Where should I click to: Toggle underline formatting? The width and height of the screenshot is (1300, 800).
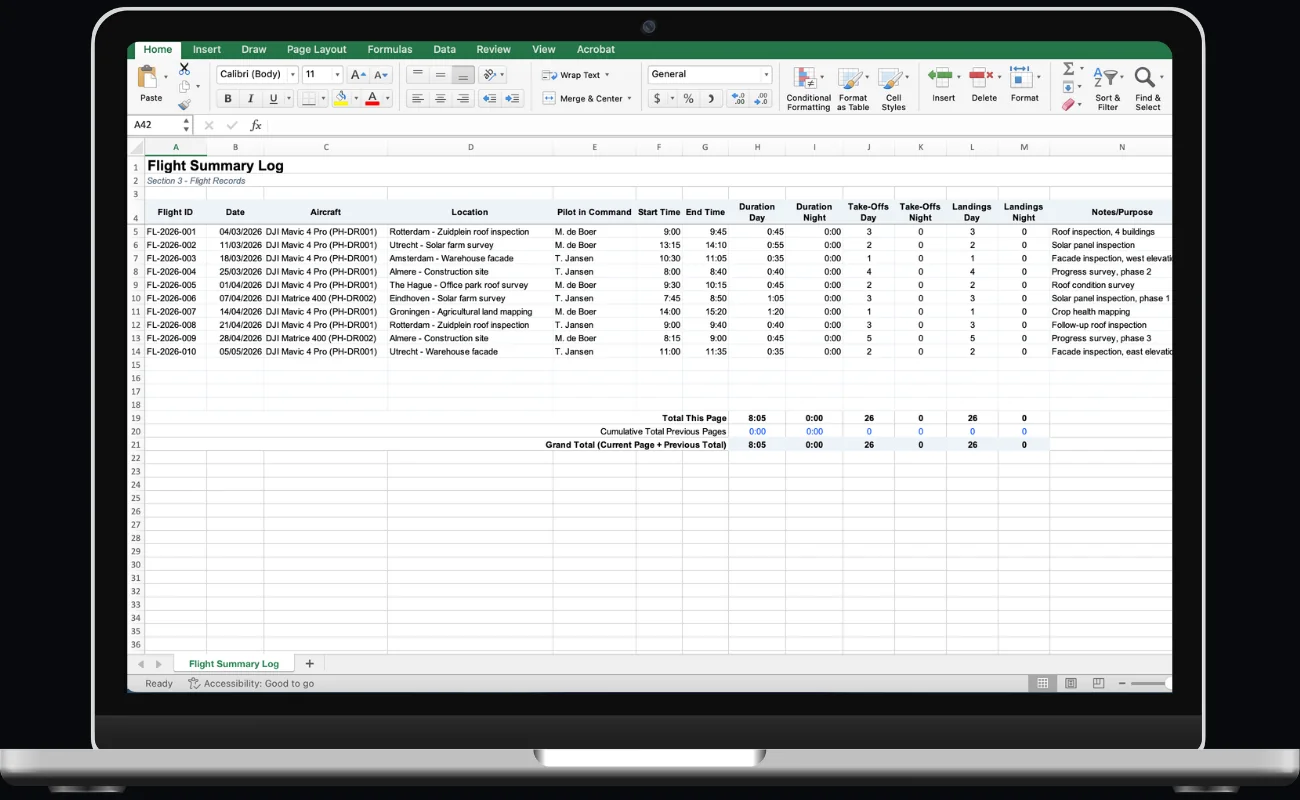272,99
